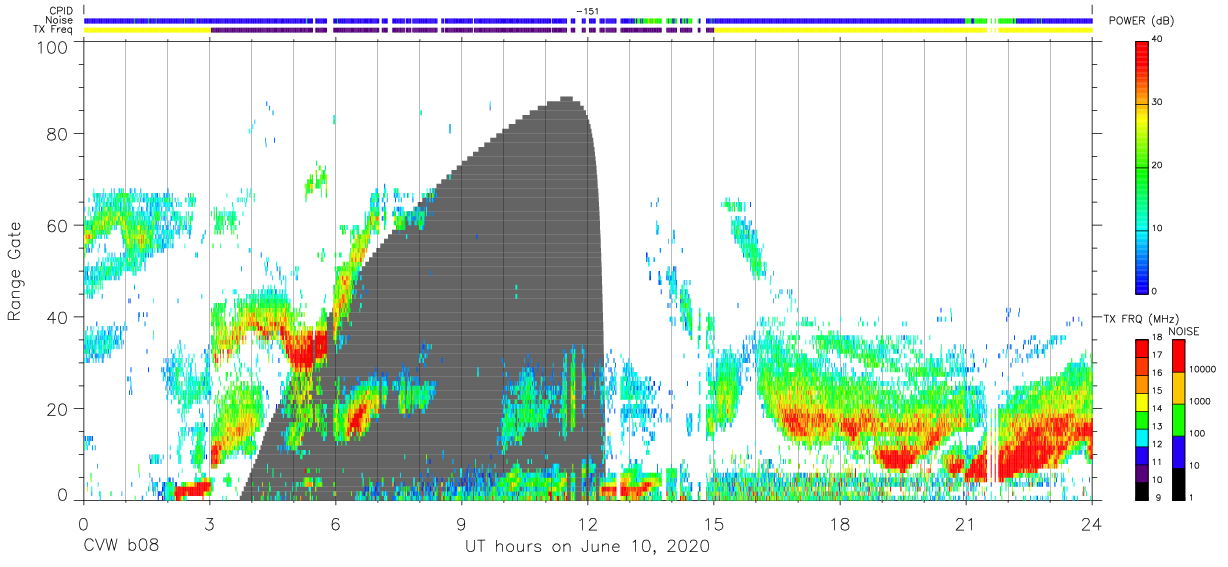
Task: Select the cyan 12-13 MHz TX frequency swatch
Action: click(1142, 437)
